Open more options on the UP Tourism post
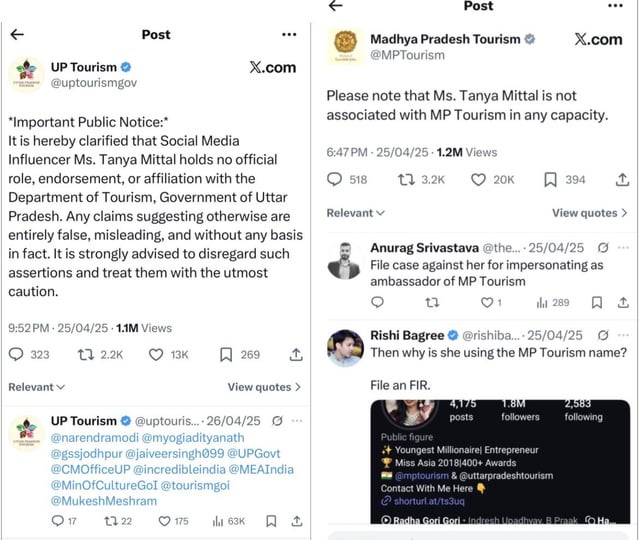This screenshot has height=540, width=640. pyautogui.click(x=289, y=34)
